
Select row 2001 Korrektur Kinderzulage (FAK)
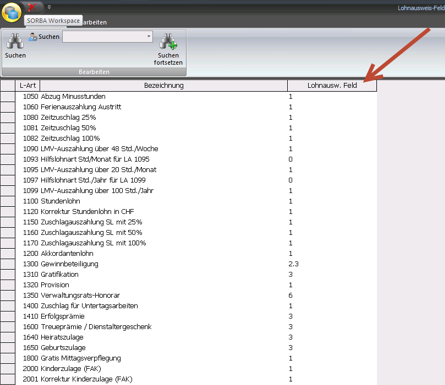196,379
